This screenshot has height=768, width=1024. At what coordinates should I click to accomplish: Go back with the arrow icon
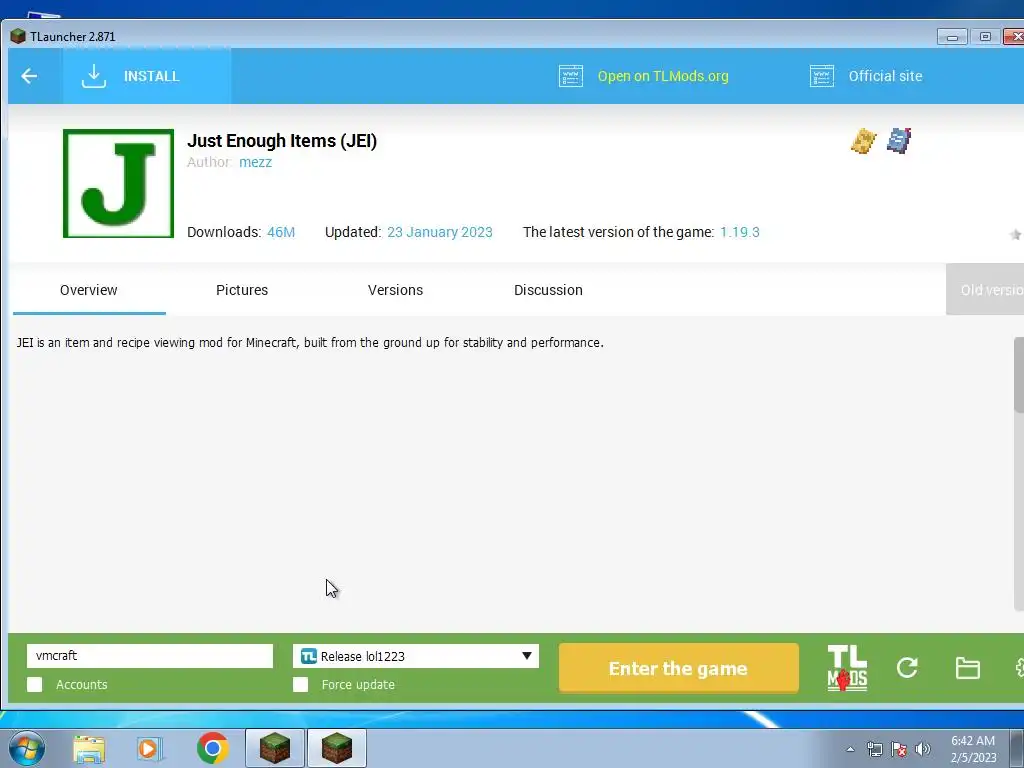29,76
